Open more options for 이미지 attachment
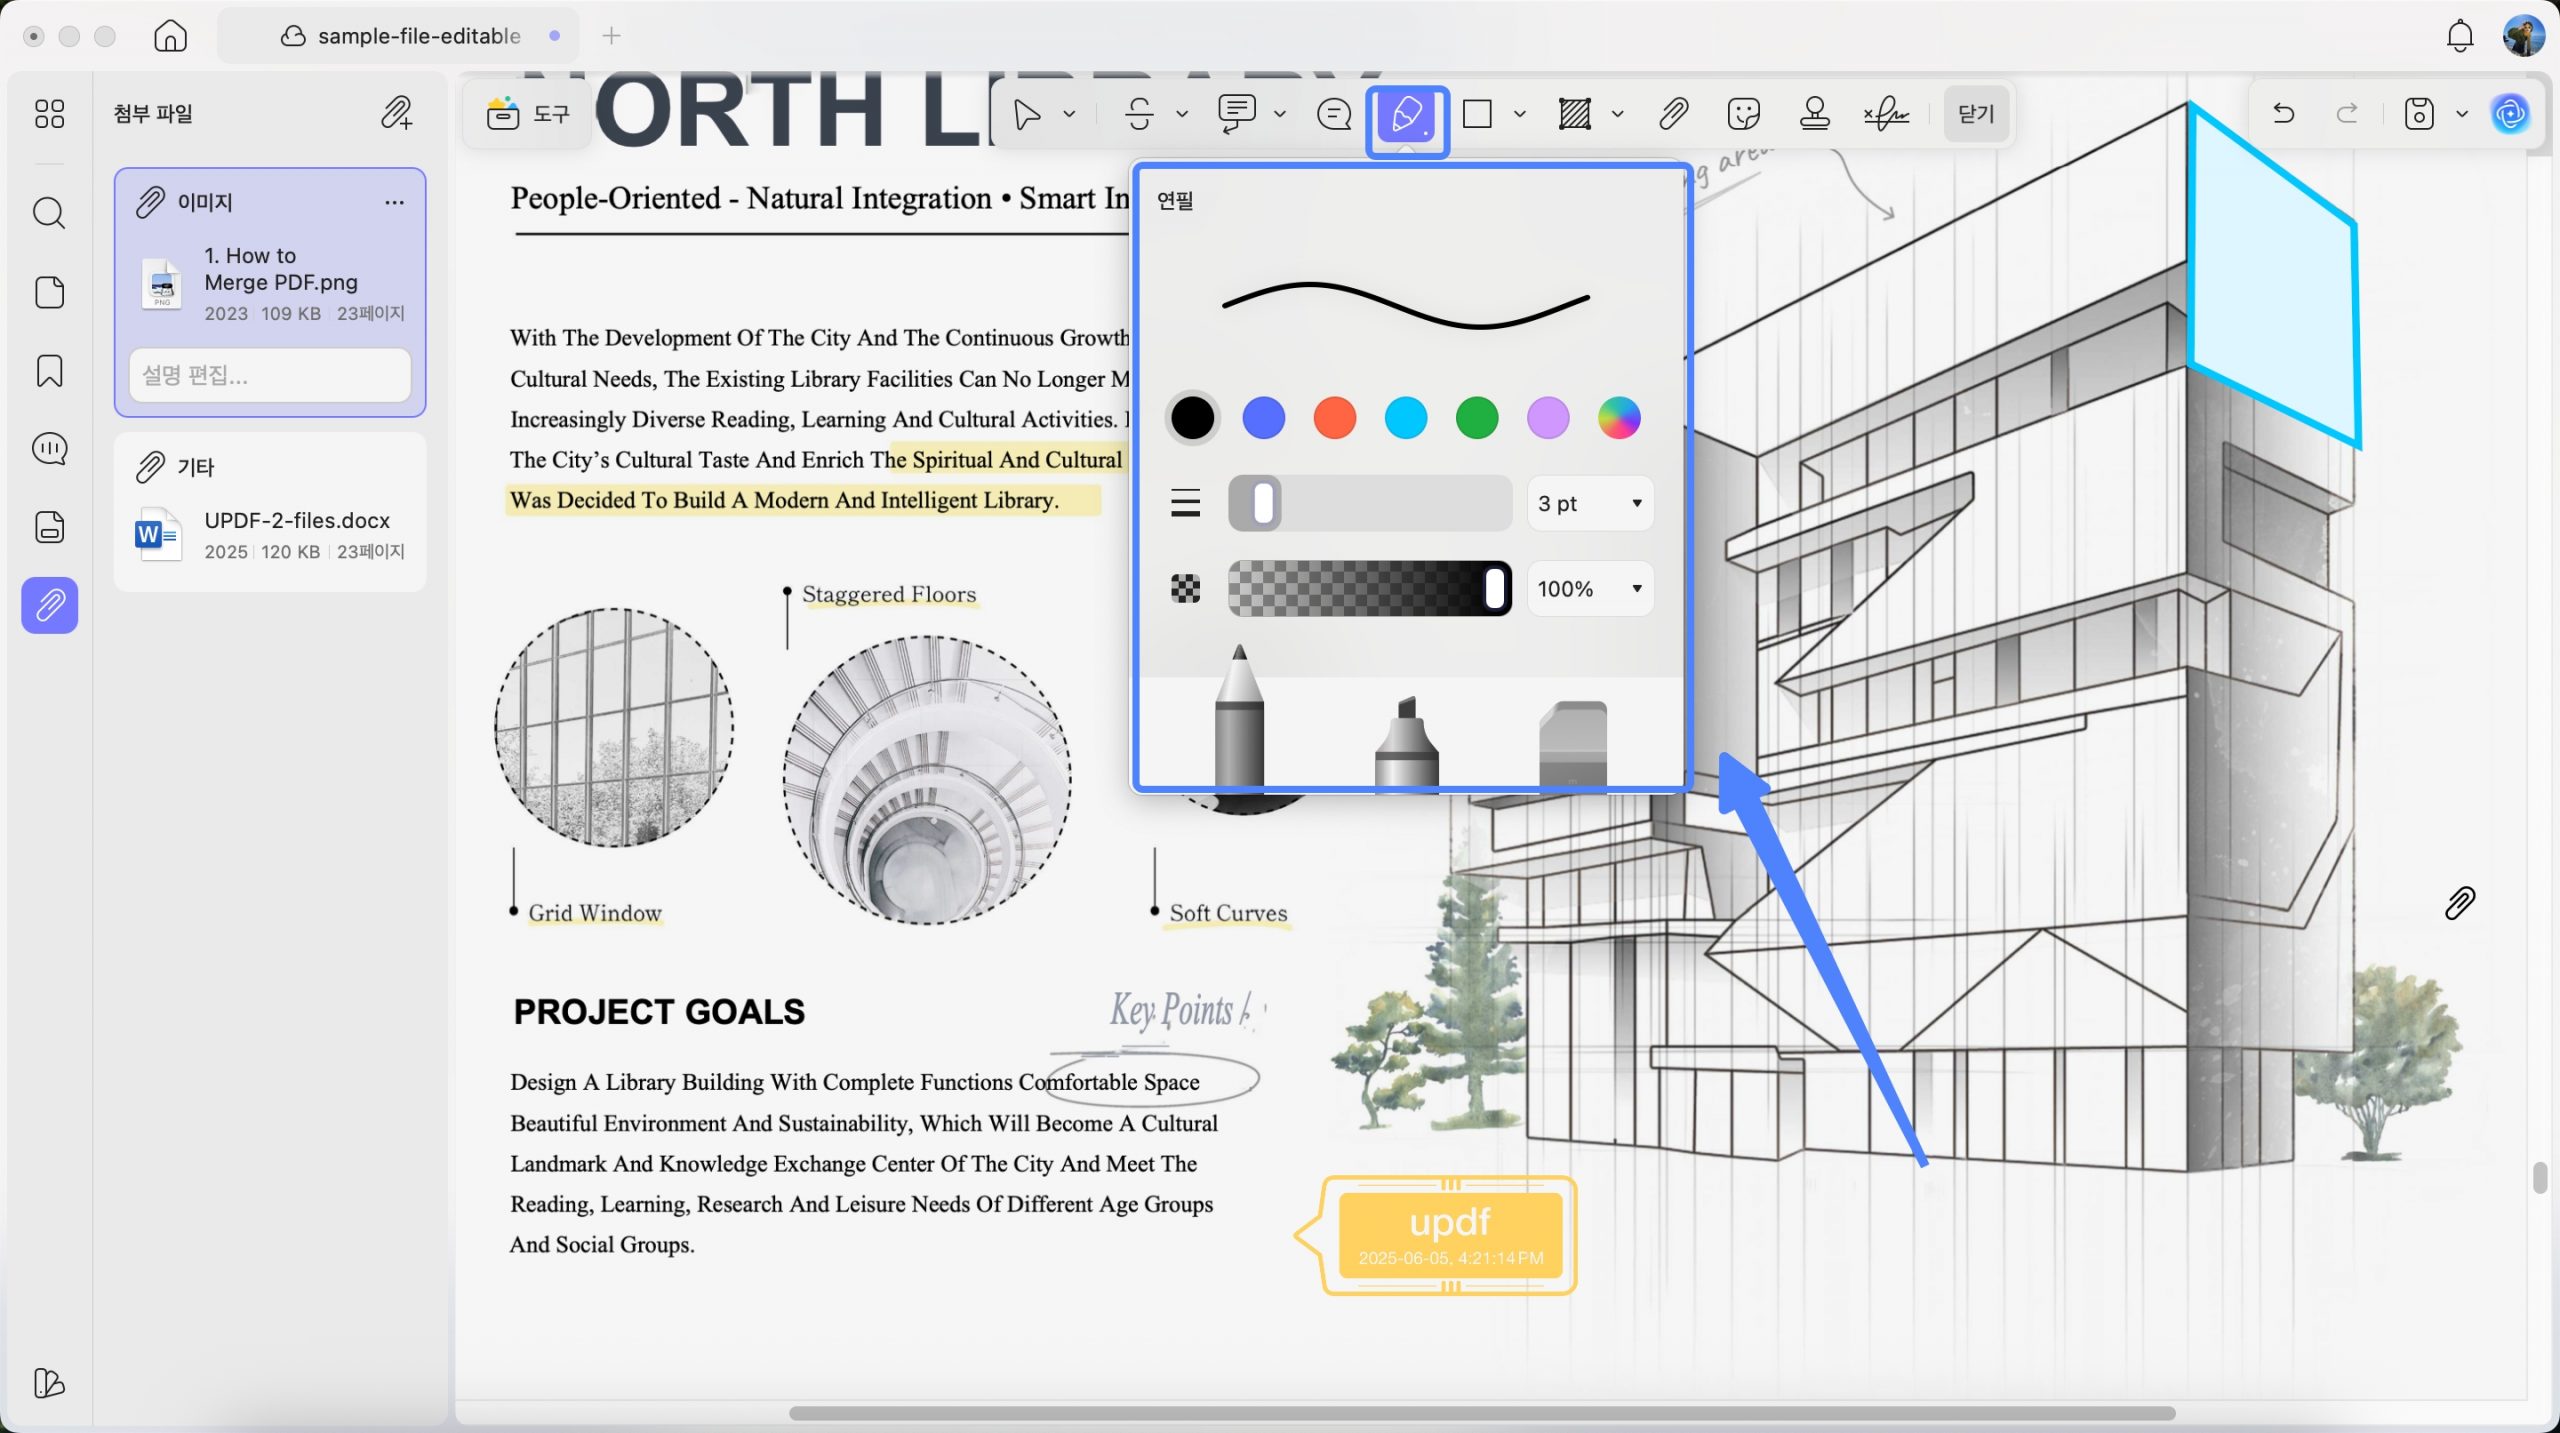The width and height of the screenshot is (2560, 1433). pos(395,203)
